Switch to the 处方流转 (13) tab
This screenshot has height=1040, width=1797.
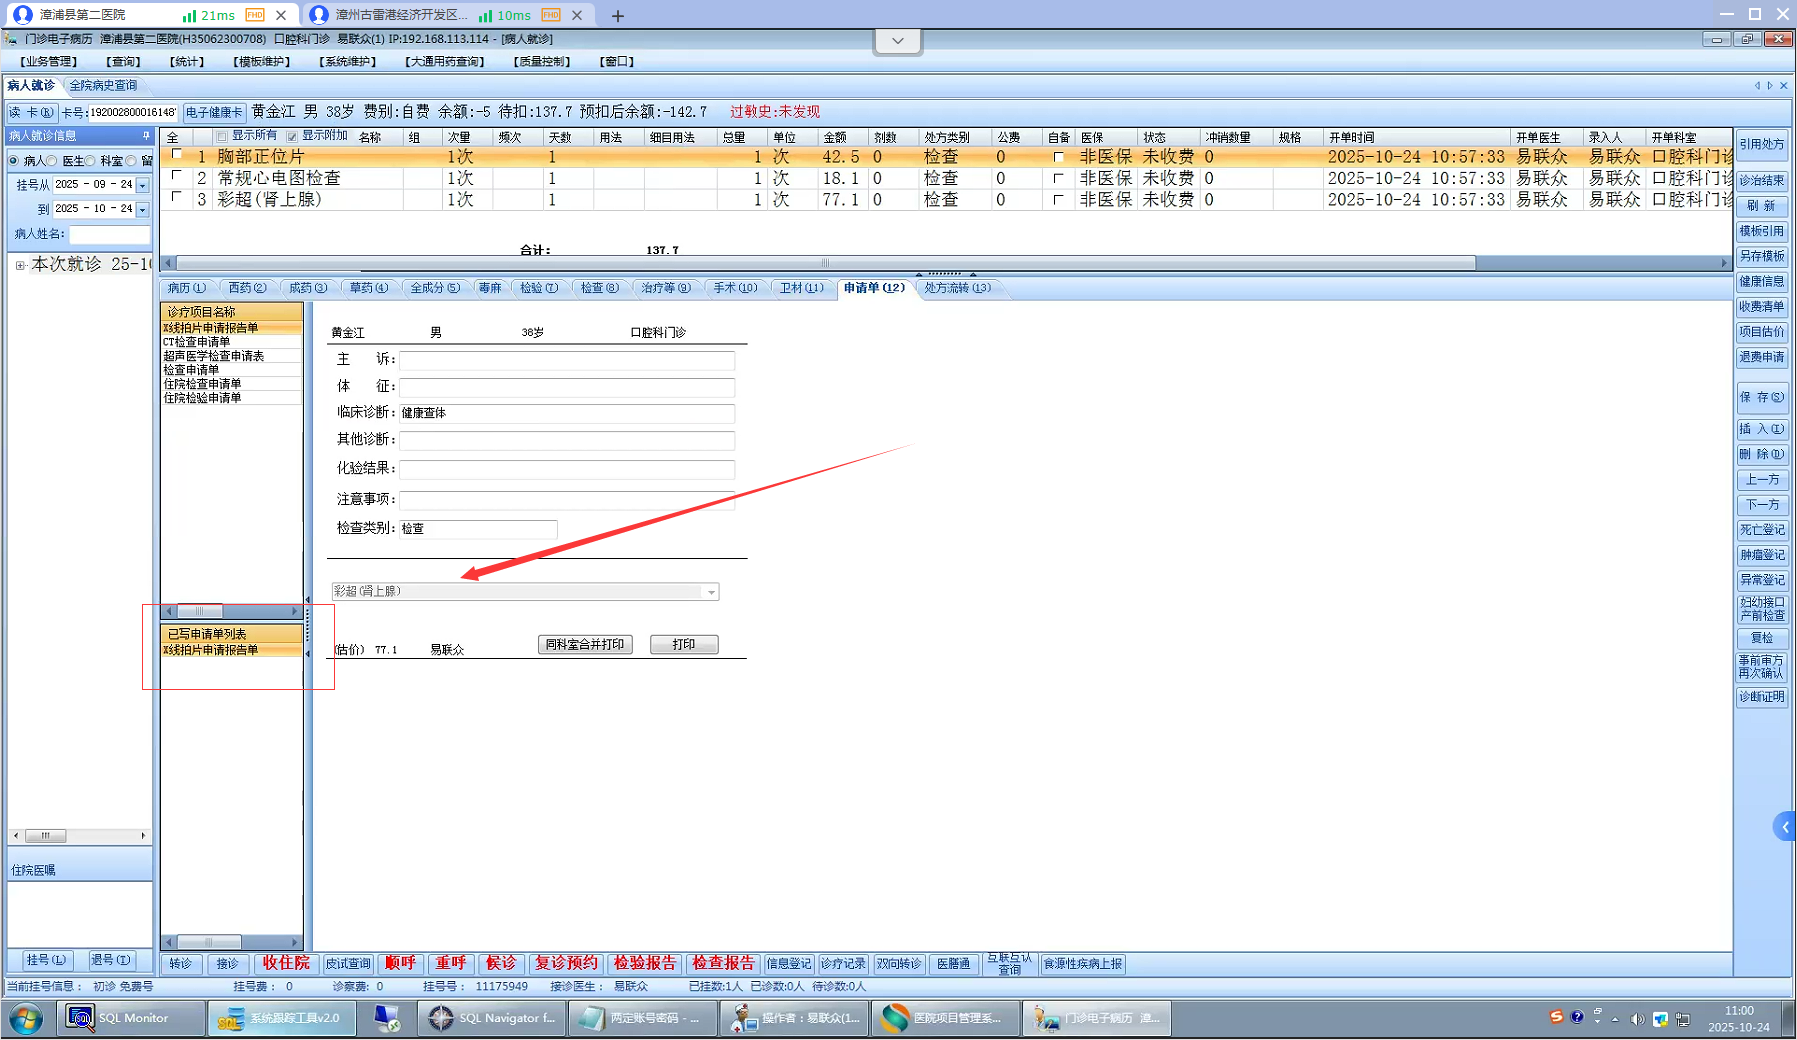click(957, 288)
